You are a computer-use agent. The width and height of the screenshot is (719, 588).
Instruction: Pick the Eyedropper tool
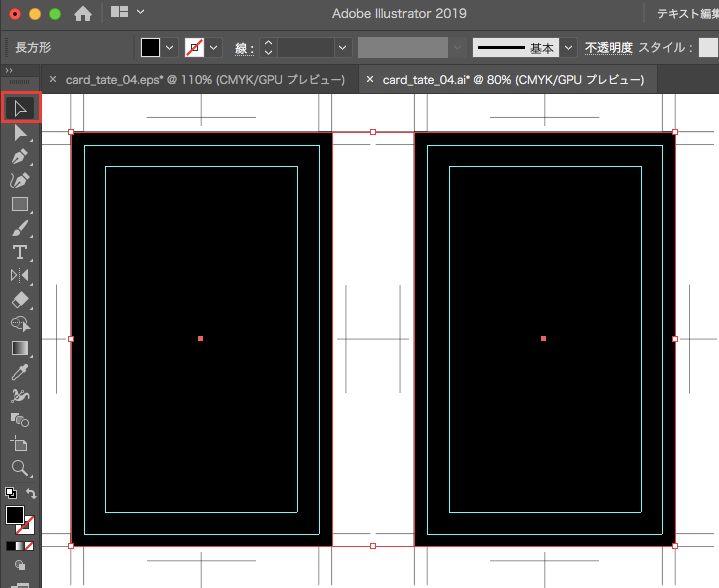click(20, 372)
